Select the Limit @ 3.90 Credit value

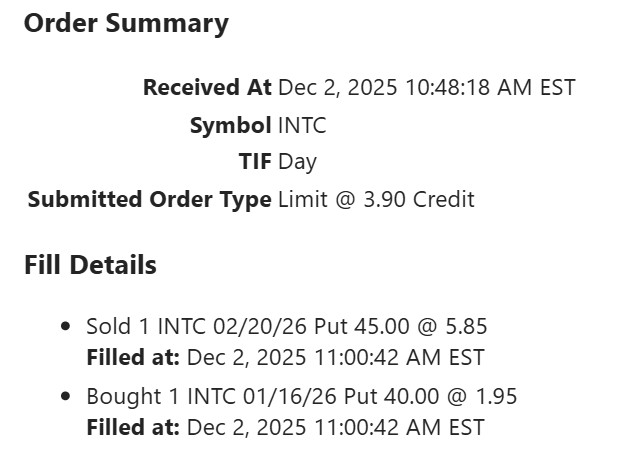376,199
